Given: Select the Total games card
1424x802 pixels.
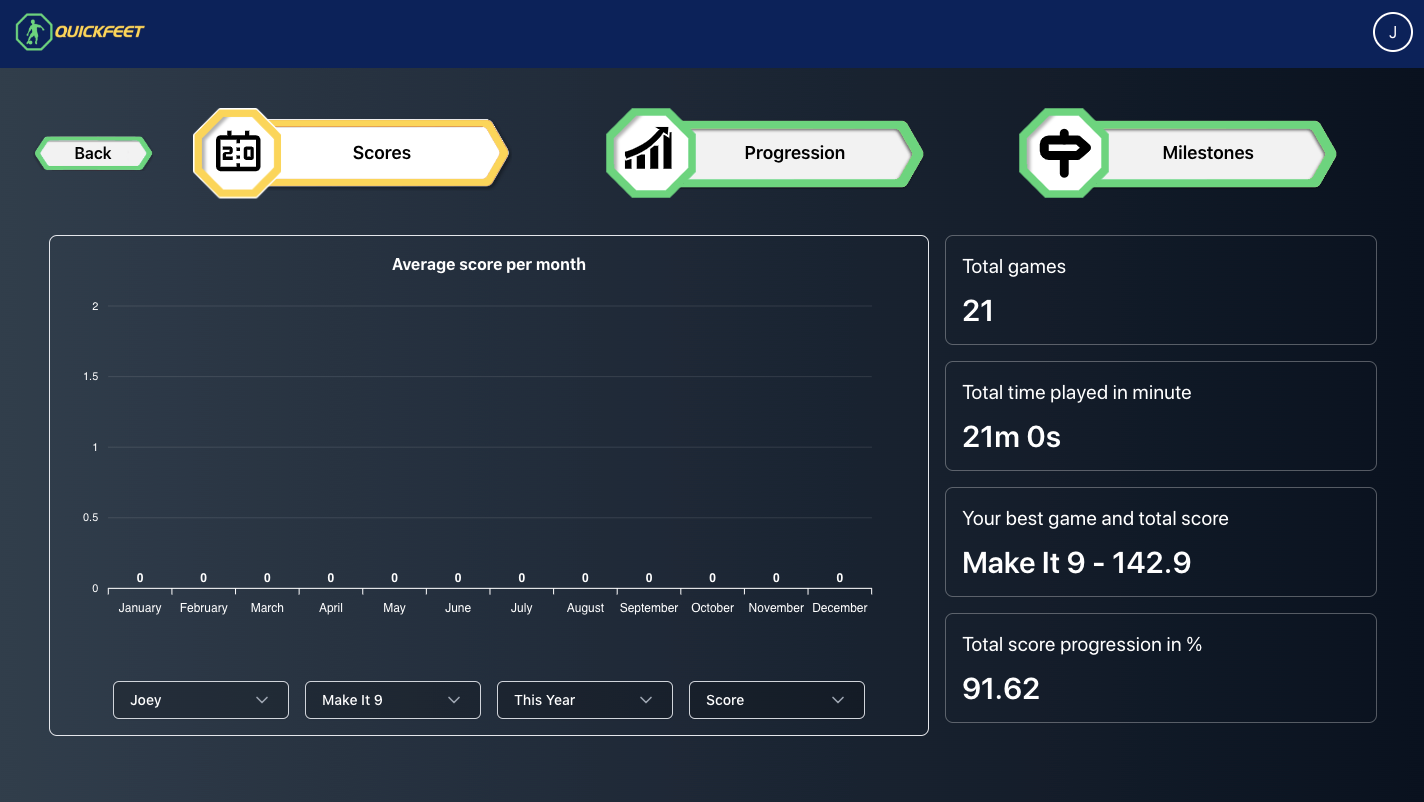Looking at the screenshot, I should tap(1160, 290).
